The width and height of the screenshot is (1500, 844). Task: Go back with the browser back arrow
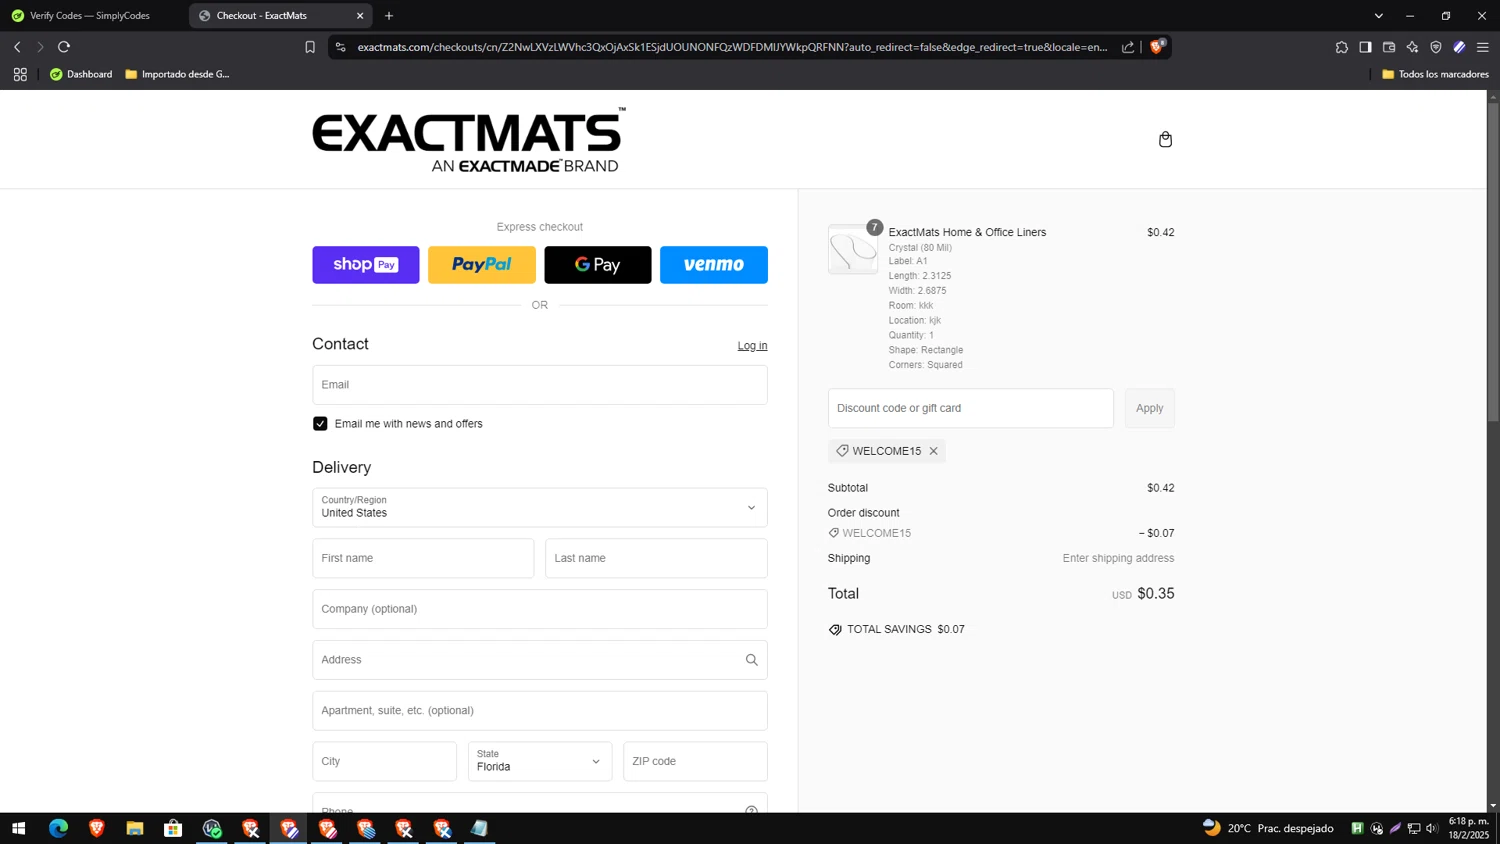pyautogui.click(x=17, y=47)
